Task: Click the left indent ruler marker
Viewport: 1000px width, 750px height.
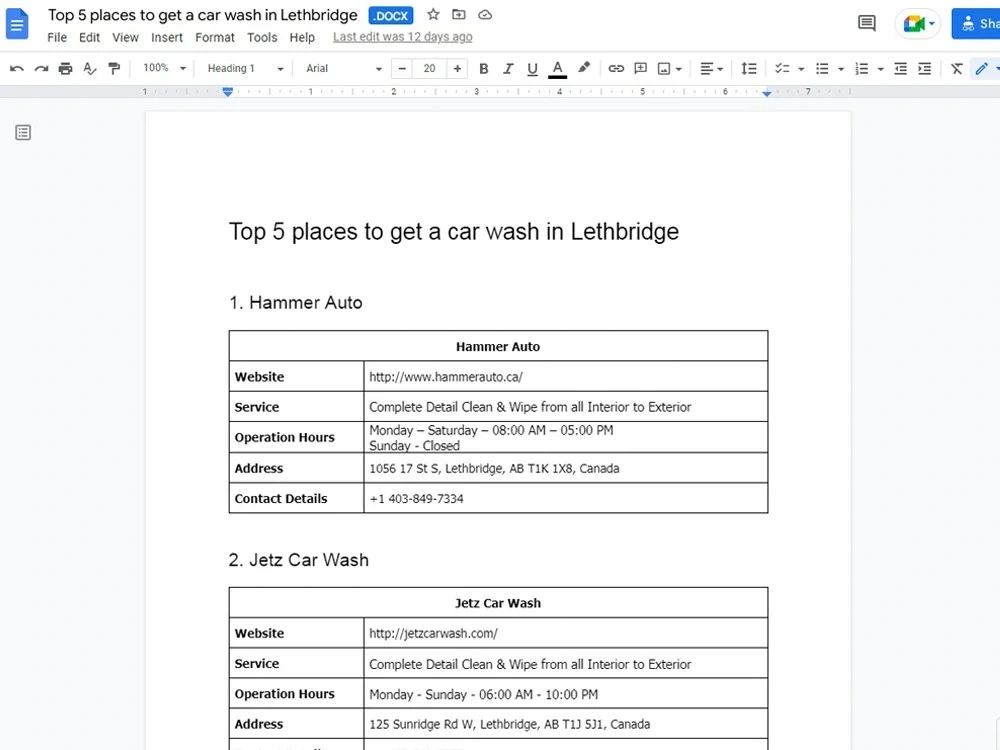Action: tap(228, 92)
